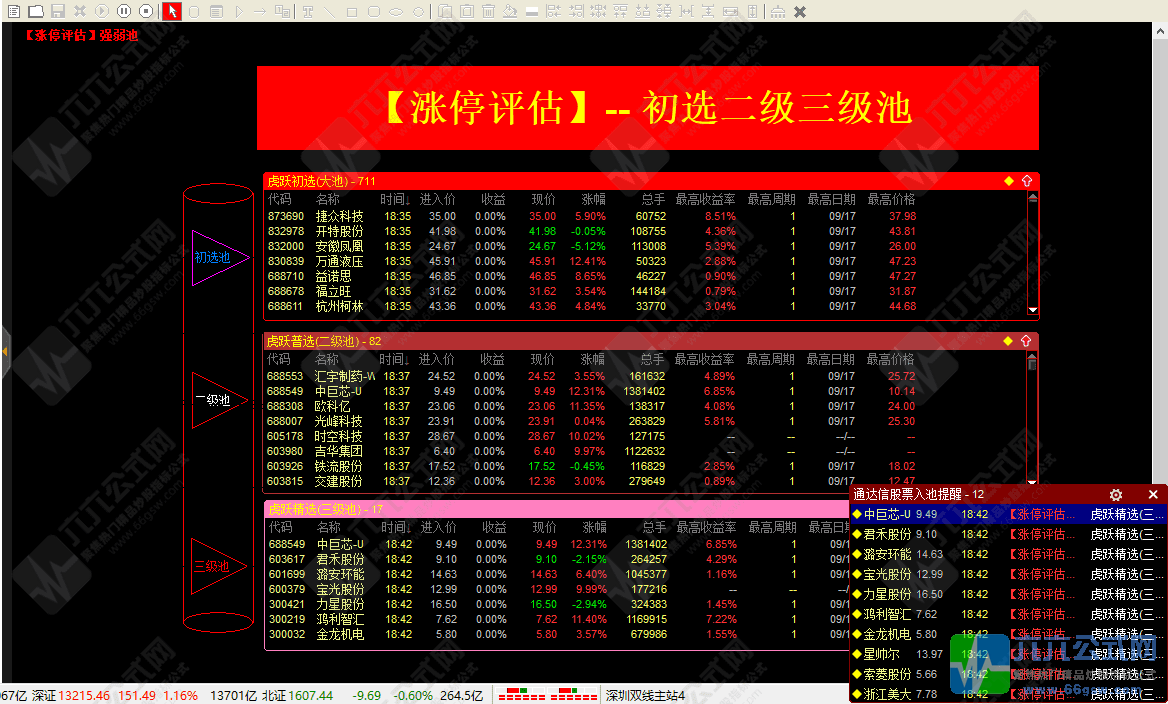Click the pause control in the toolbar

tap(123, 11)
